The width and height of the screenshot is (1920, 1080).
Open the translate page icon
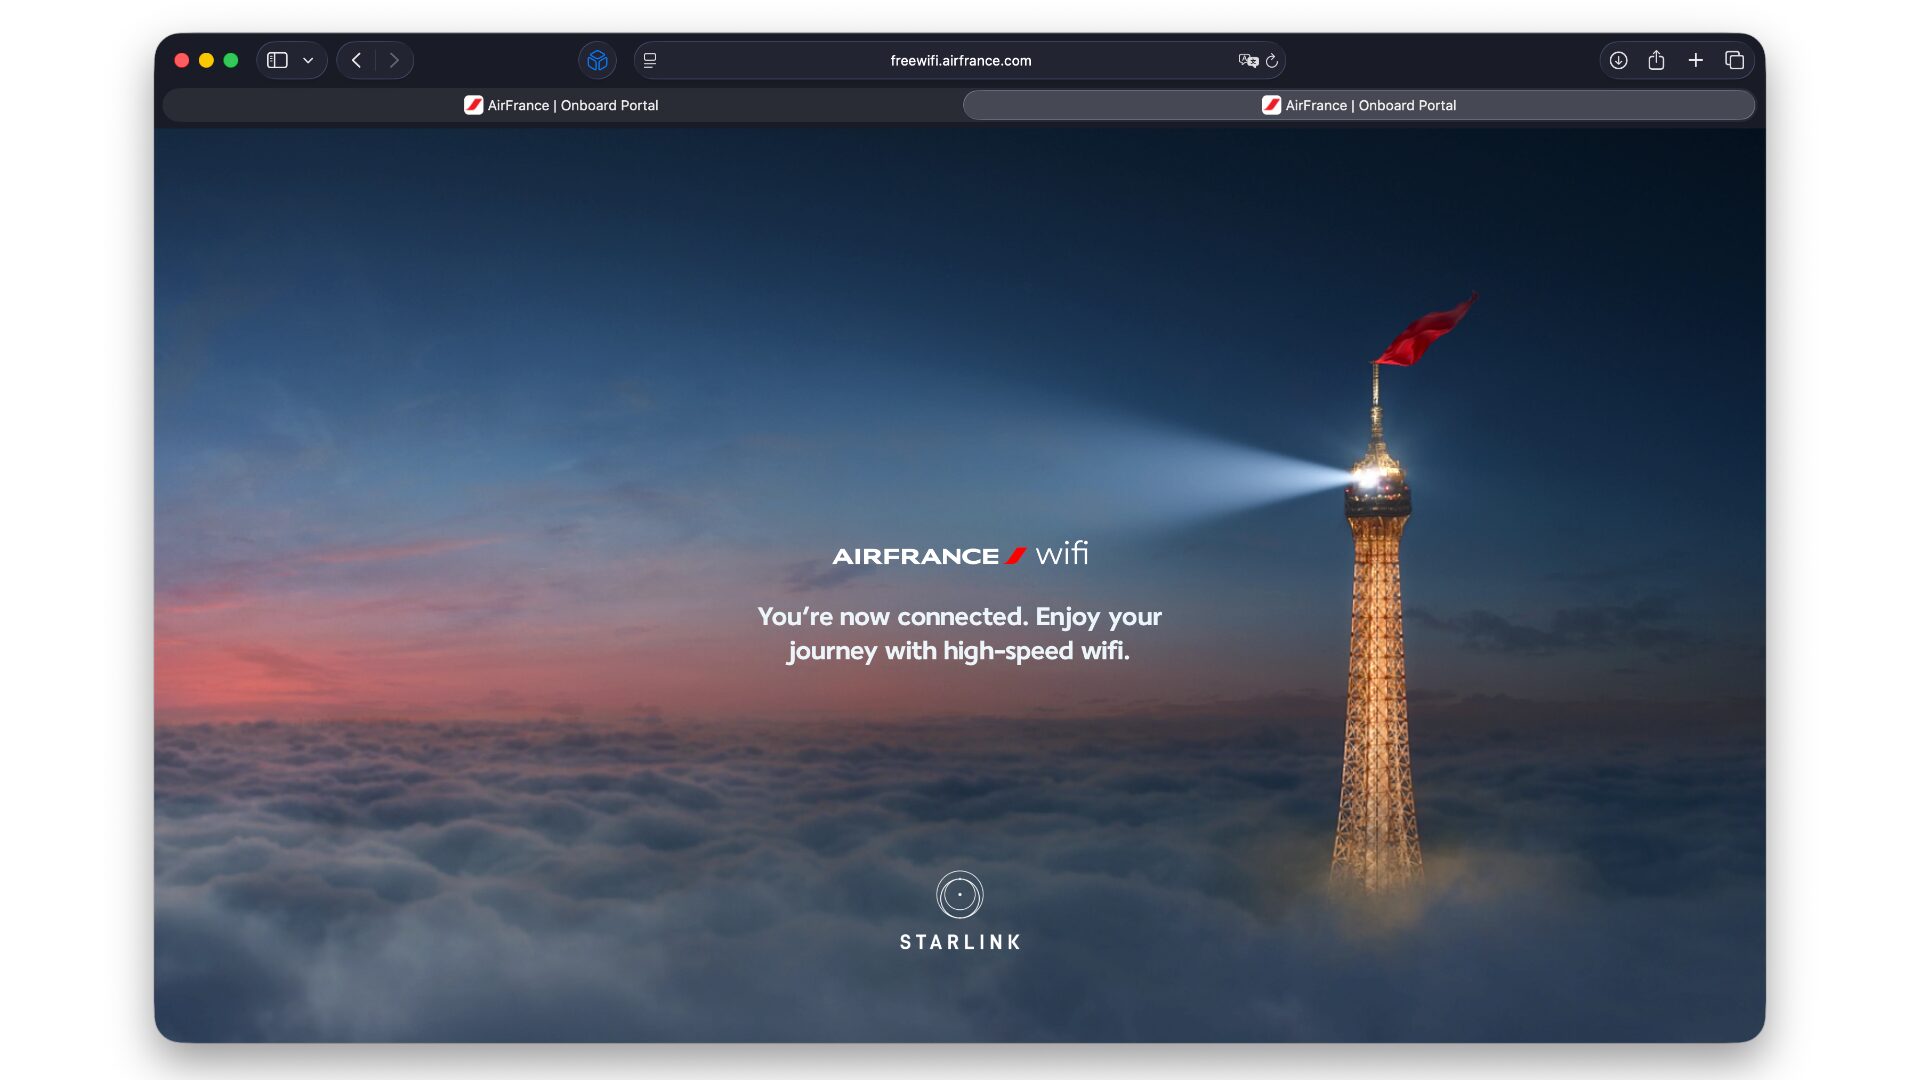click(x=1247, y=60)
